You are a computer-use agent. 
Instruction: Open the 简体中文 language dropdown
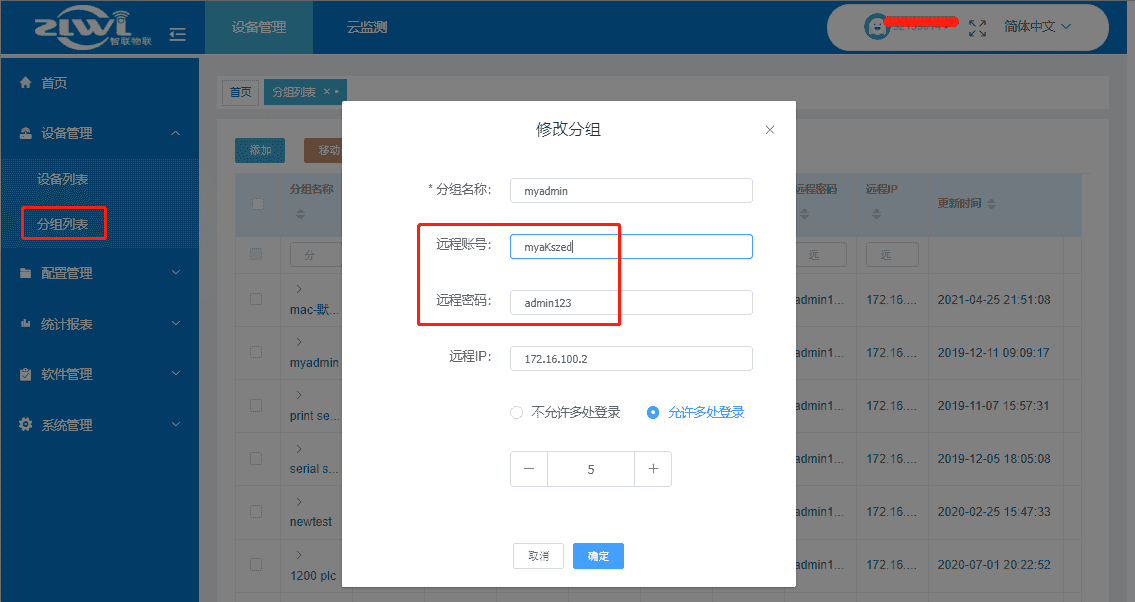tap(1037, 27)
